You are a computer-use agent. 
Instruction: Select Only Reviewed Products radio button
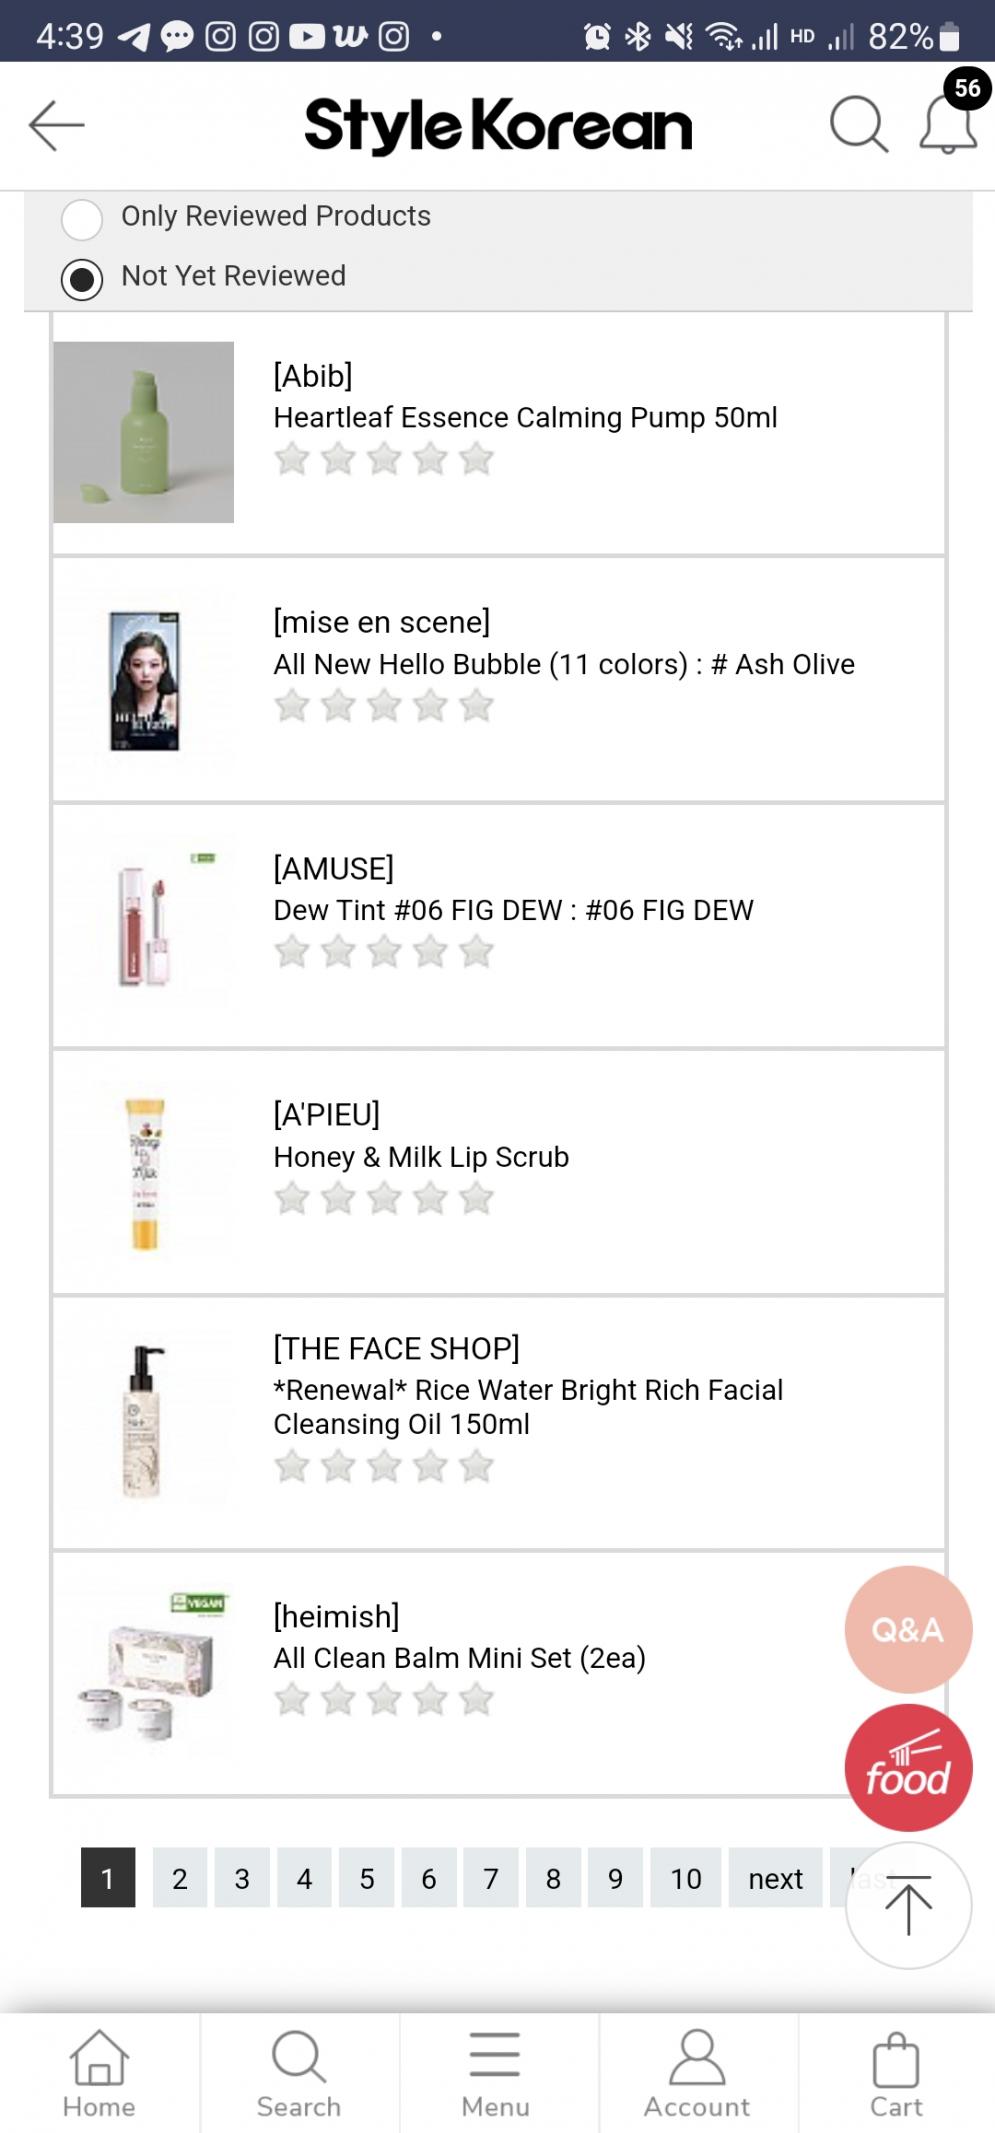point(82,219)
